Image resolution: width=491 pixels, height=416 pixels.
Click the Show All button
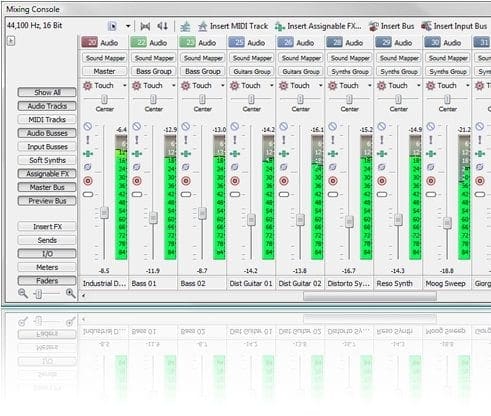pos(47,92)
